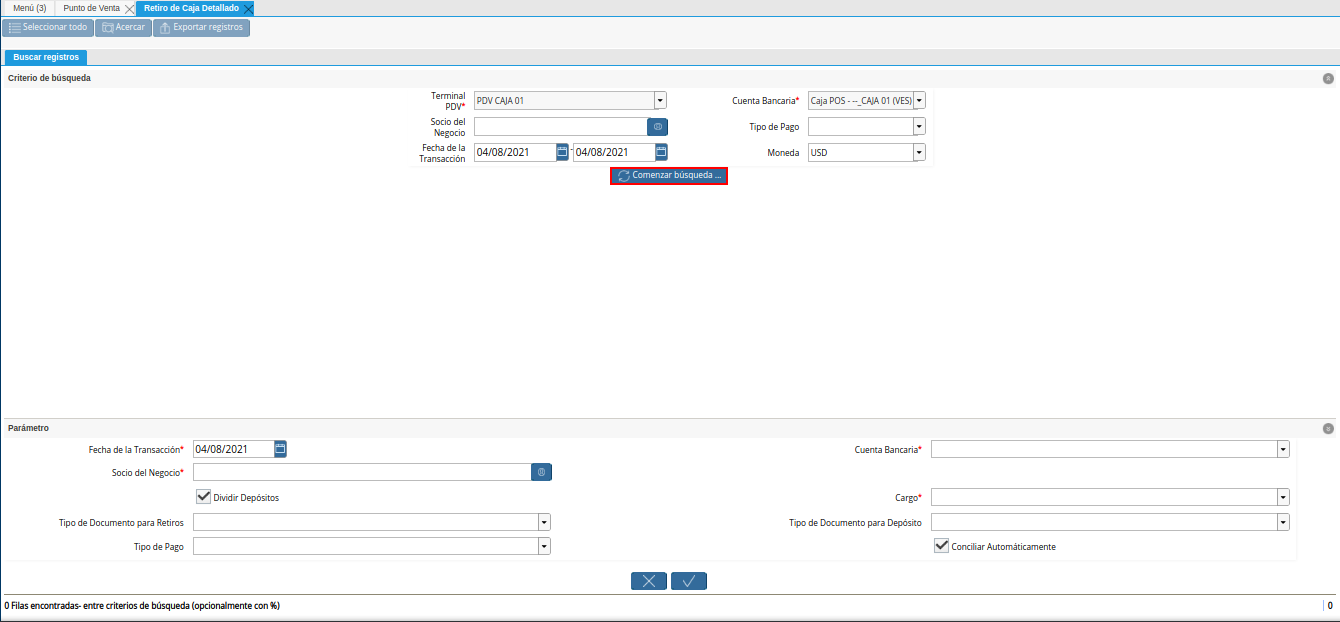Click the start date field in search criteria
The width and height of the screenshot is (1340, 622).
(515, 152)
